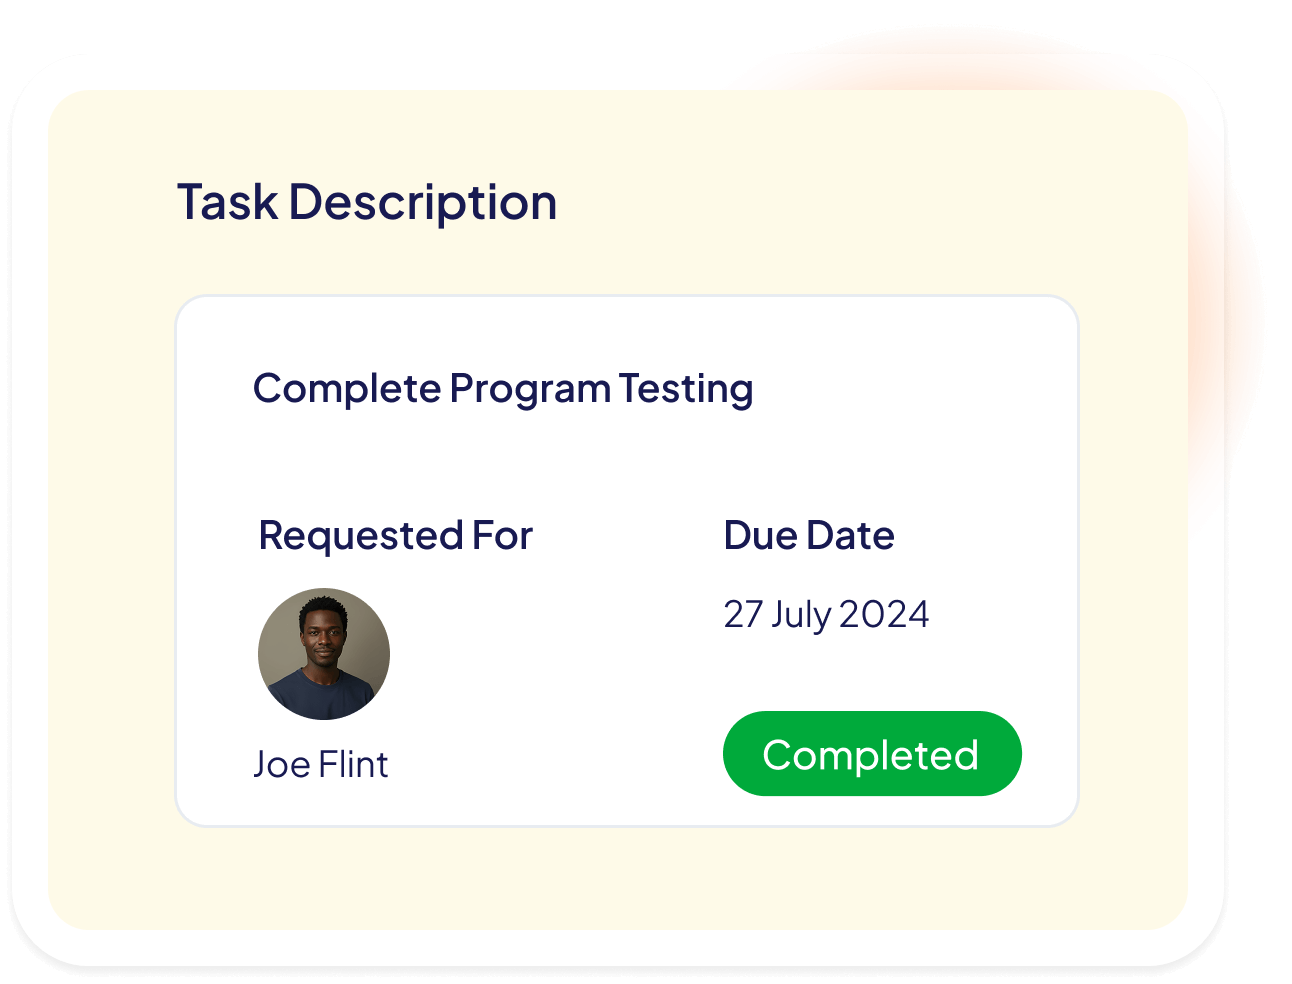Viewport: 1292px width, 984px height.
Task: Select the task title Complete Program Testing
Action: tap(504, 389)
